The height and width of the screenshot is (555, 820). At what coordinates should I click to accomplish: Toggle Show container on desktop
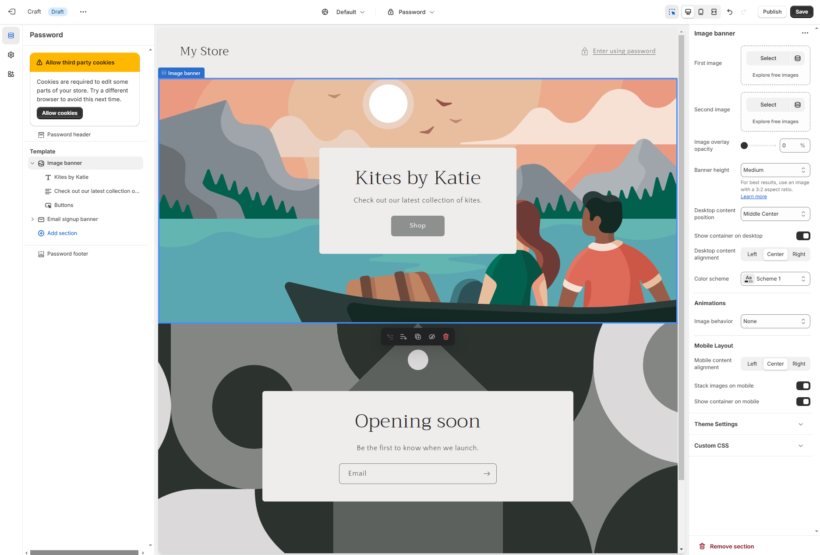(803, 236)
